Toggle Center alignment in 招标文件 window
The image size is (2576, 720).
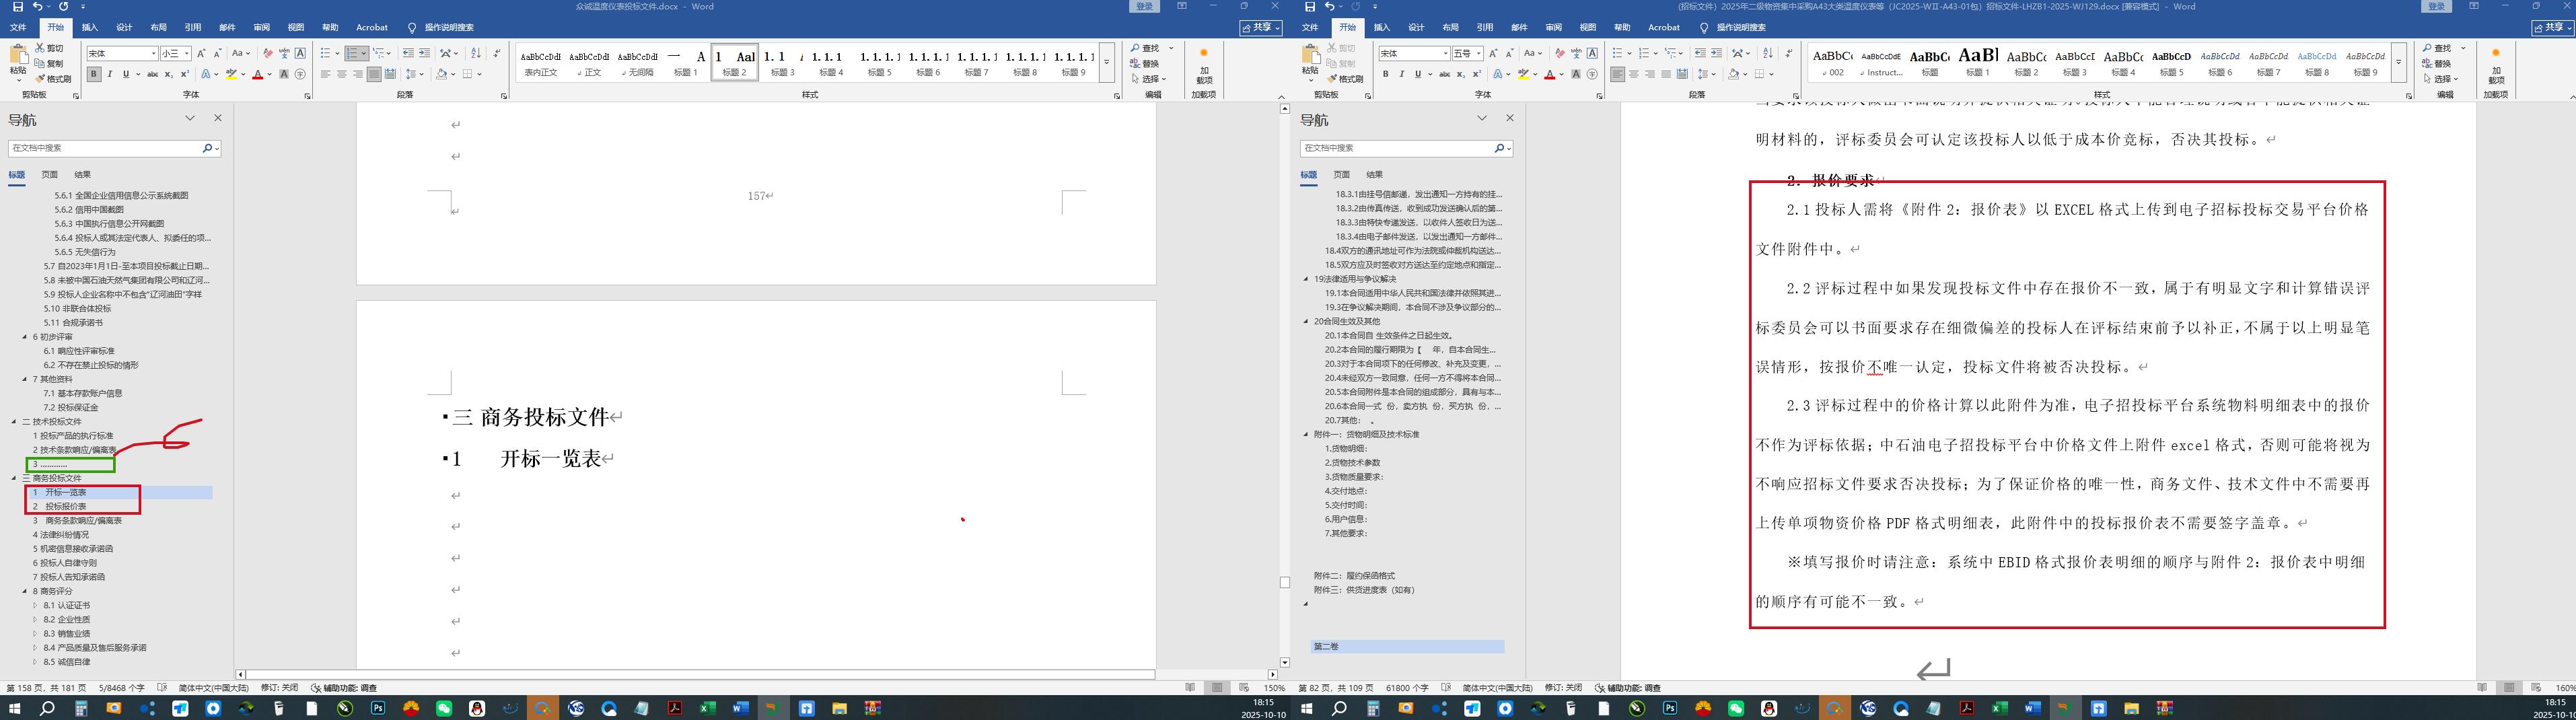tap(1633, 74)
